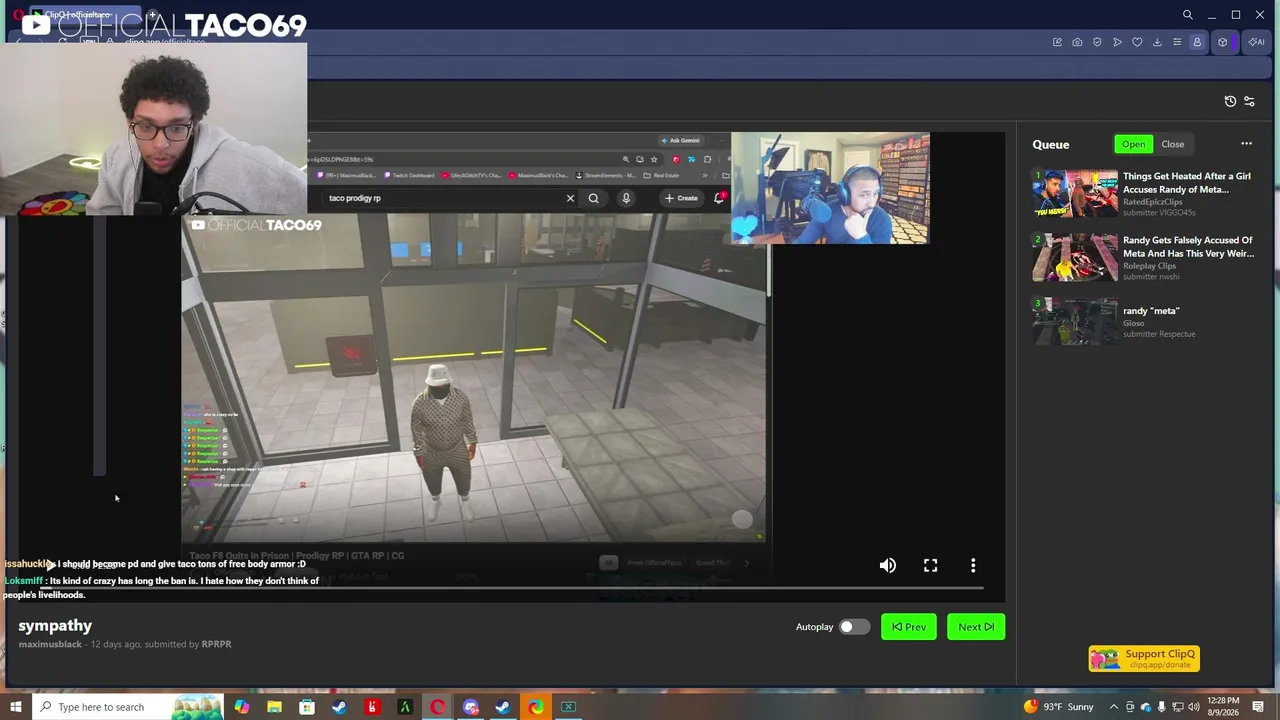Viewport: 1280px width, 720px height.
Task: Click the 'submitter VIGGO45s' text
Action: coord(1159,213)
